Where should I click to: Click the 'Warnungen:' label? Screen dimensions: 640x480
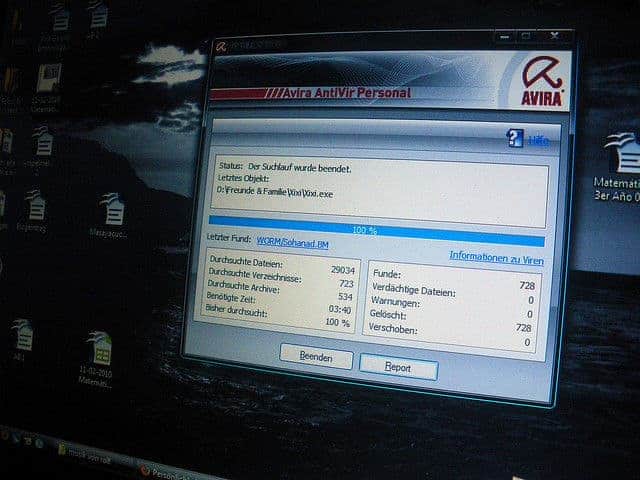[x=395, y=302]
